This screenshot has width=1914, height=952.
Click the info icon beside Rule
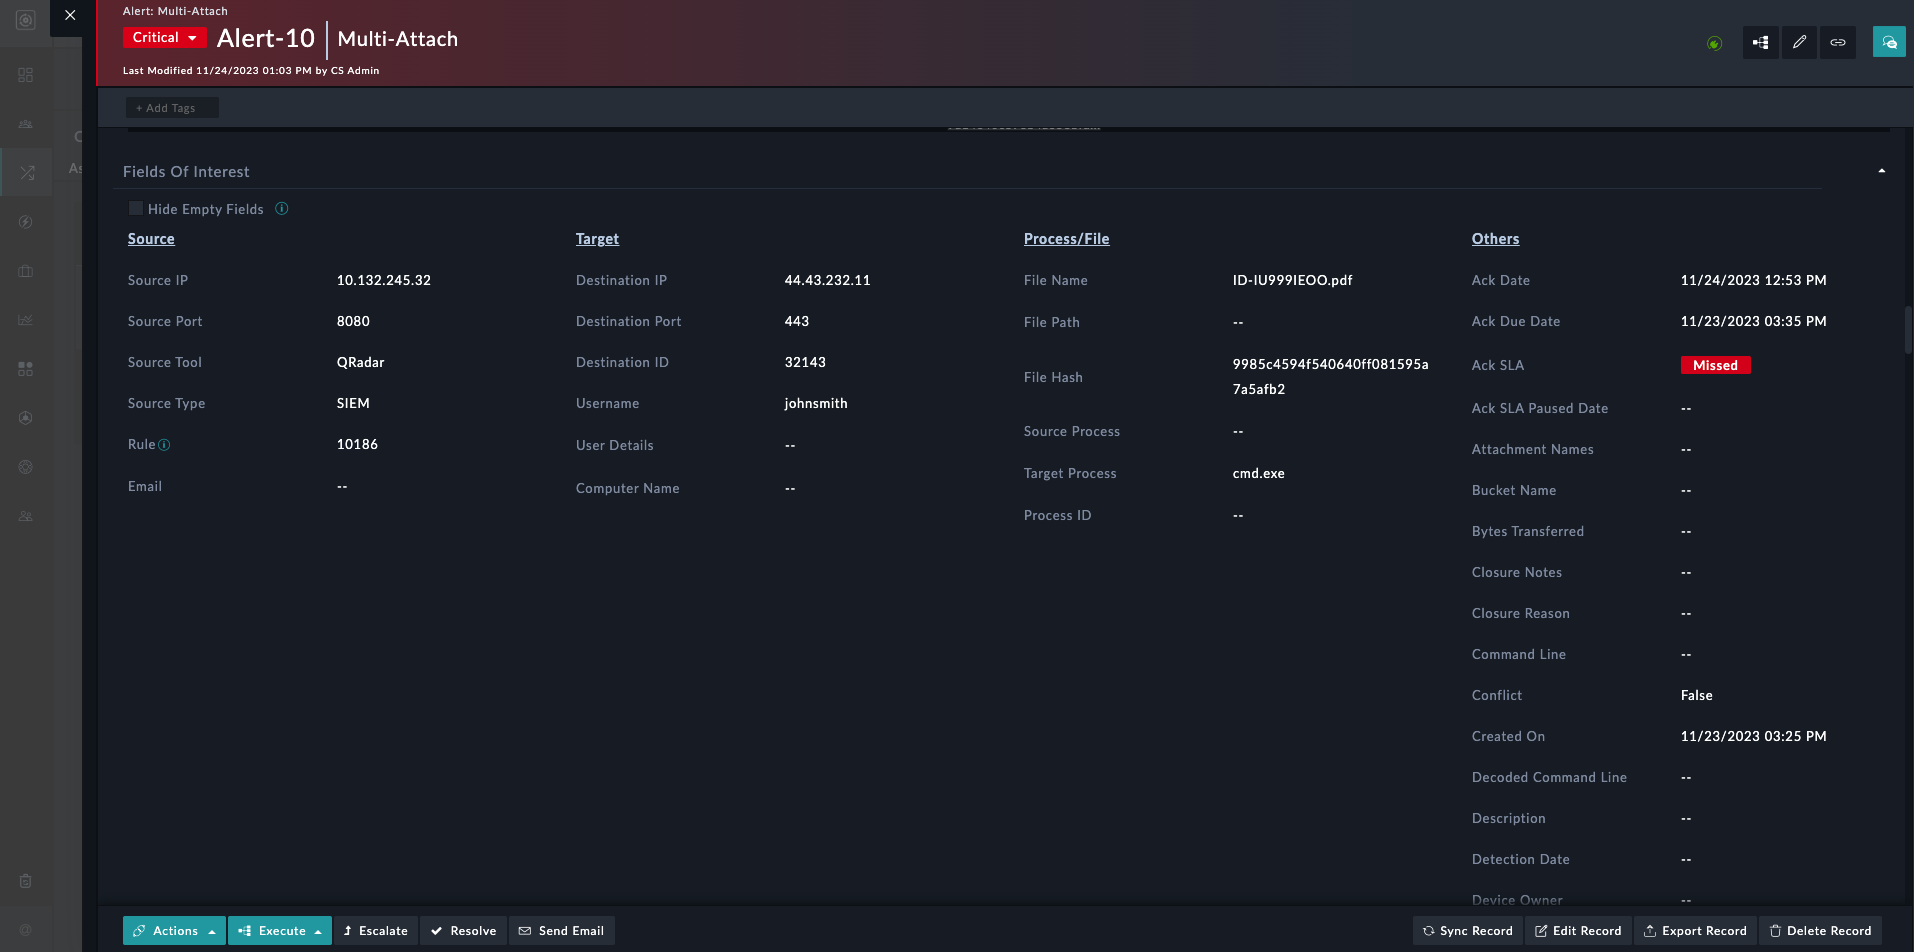pyautogui.click(x=164, y=445)
